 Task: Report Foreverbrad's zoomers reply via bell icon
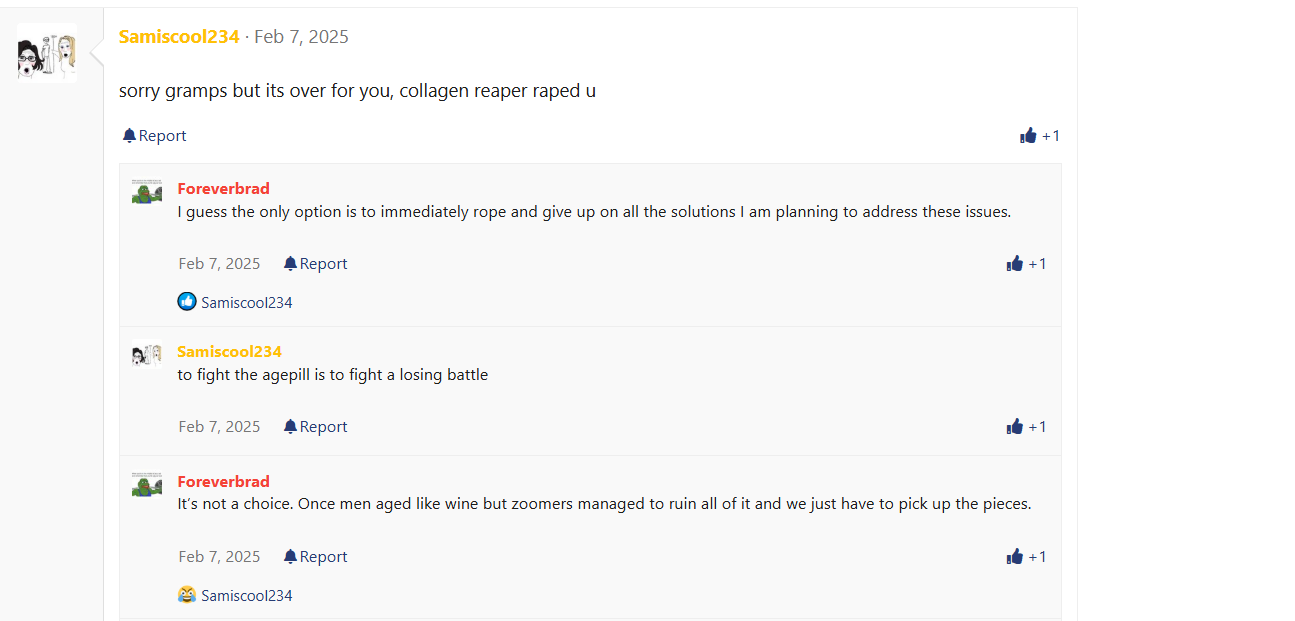coord(290,557)
